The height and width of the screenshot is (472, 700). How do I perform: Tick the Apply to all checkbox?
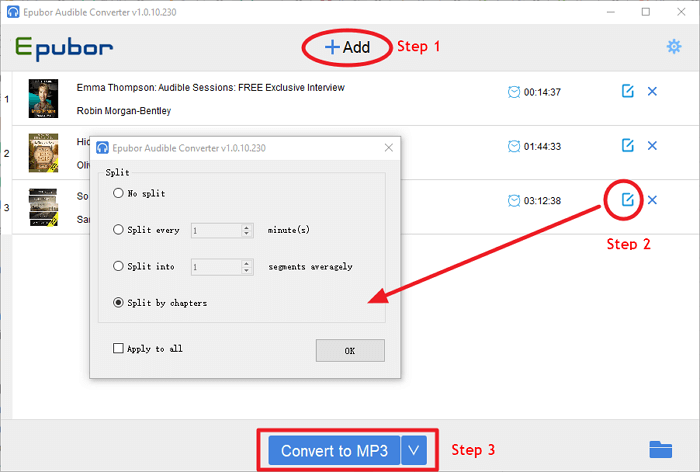coord(118,348)
